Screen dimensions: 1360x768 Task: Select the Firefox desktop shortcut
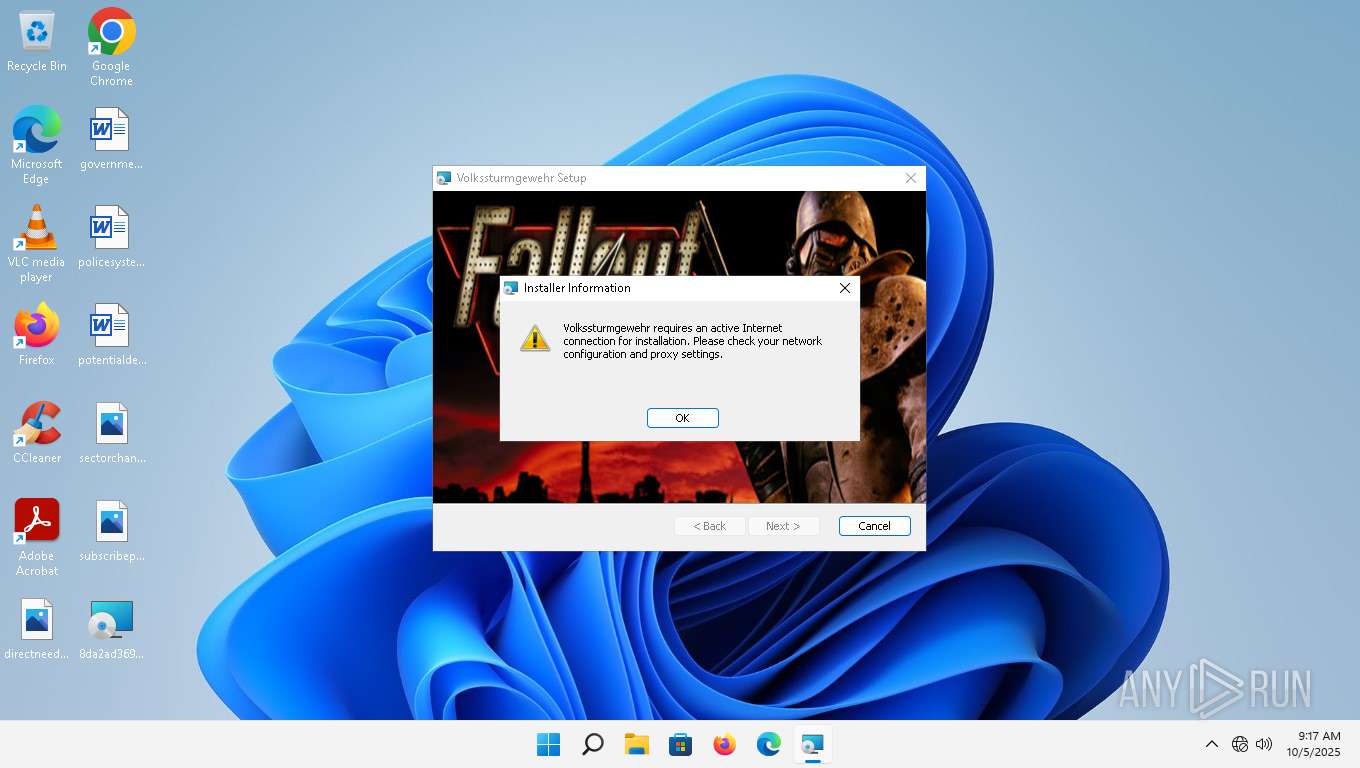[x=37, y=334]
